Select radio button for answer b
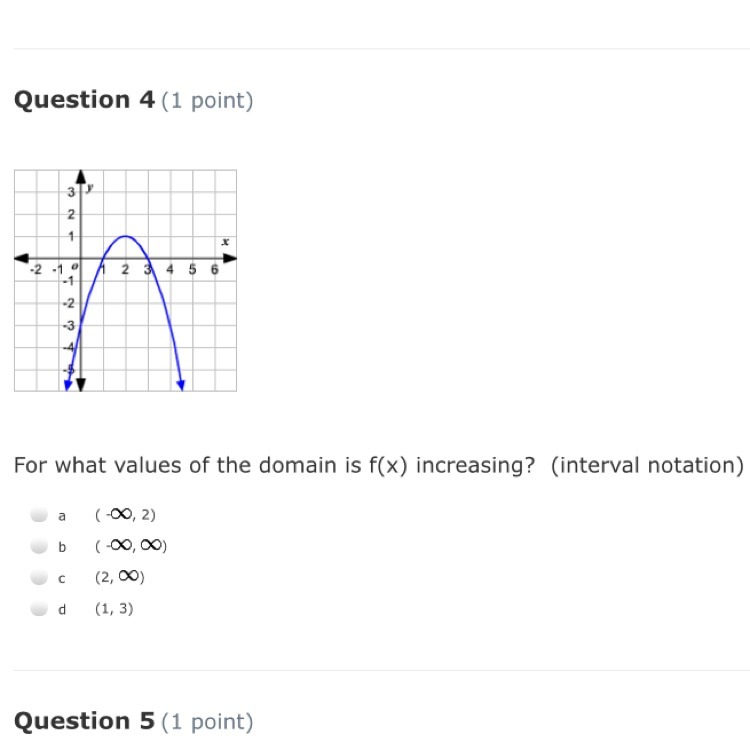The width and height of the screenshot is (750, 750). (39, 546)
